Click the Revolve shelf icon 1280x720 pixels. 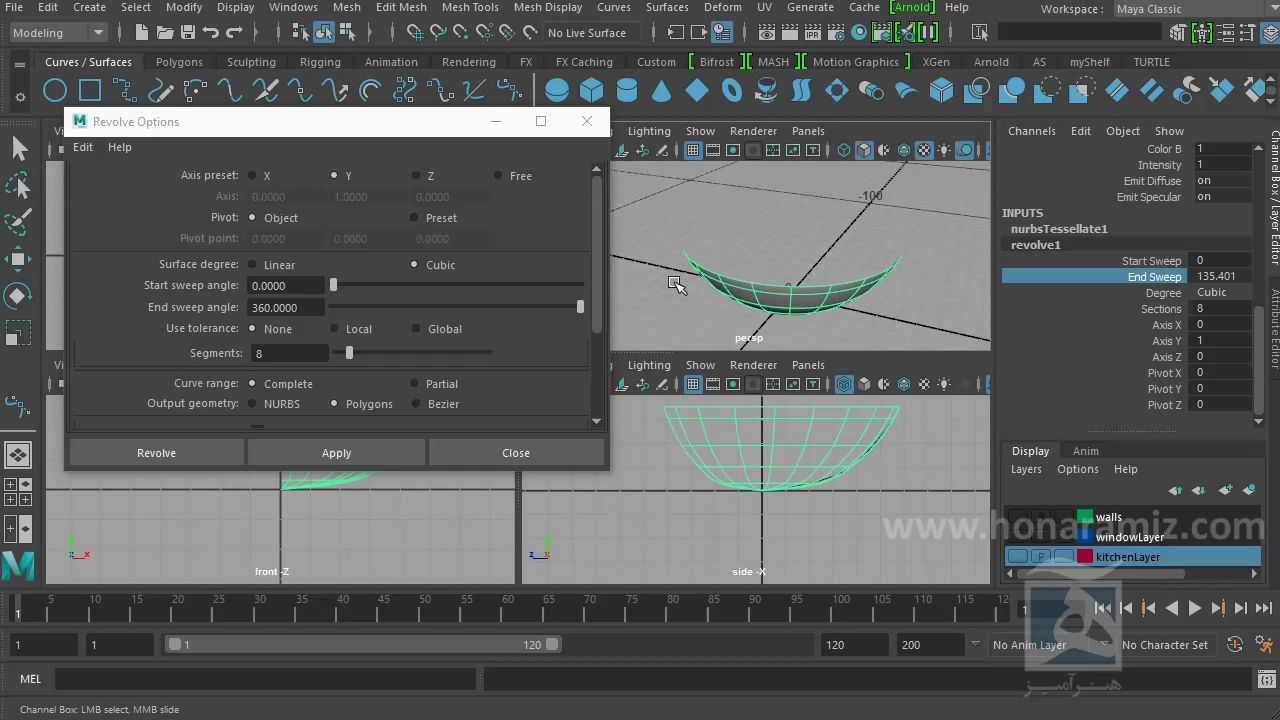767,92
